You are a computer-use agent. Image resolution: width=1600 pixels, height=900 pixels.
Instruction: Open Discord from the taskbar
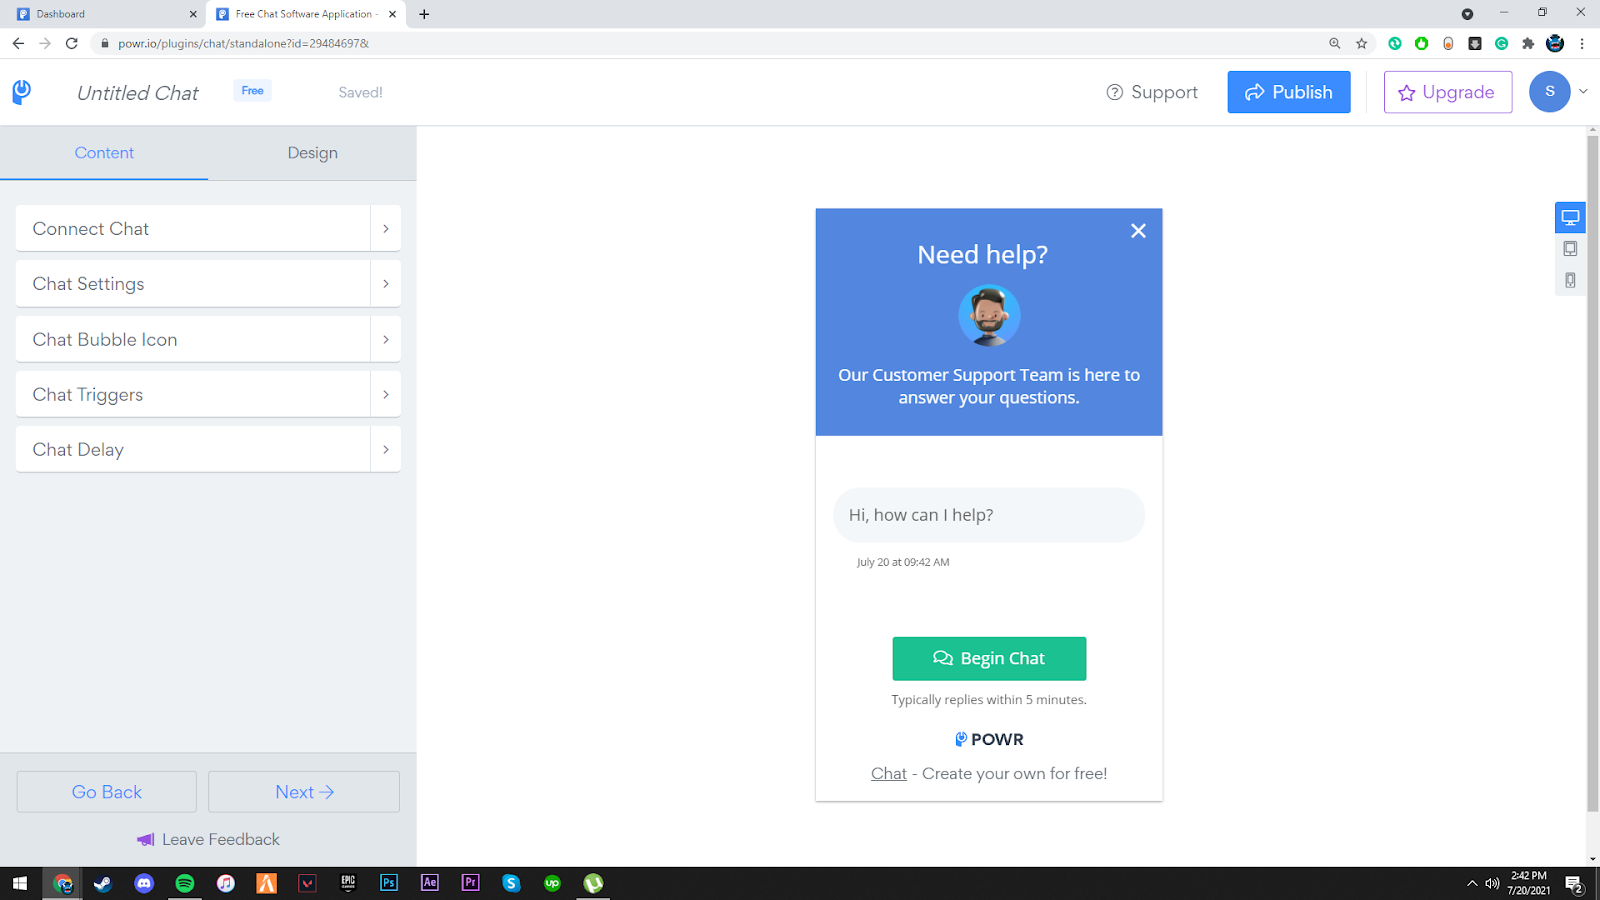(144, 883)
